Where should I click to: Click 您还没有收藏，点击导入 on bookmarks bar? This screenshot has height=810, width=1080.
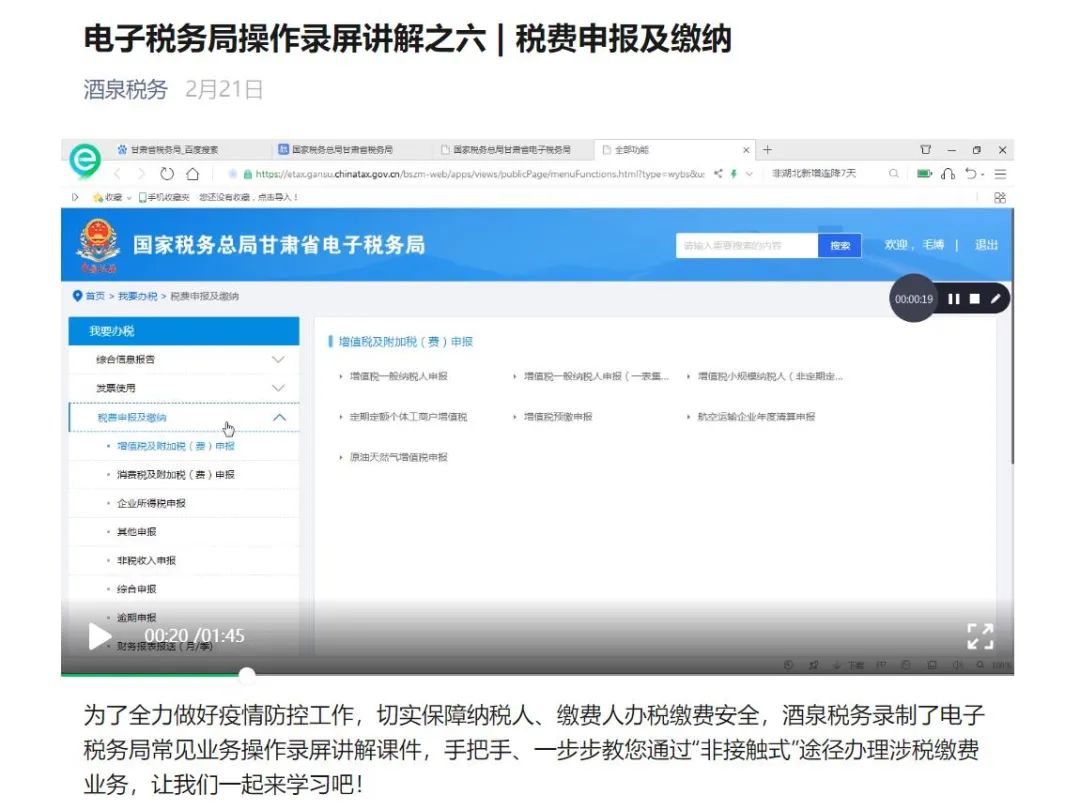pos(249,197)
